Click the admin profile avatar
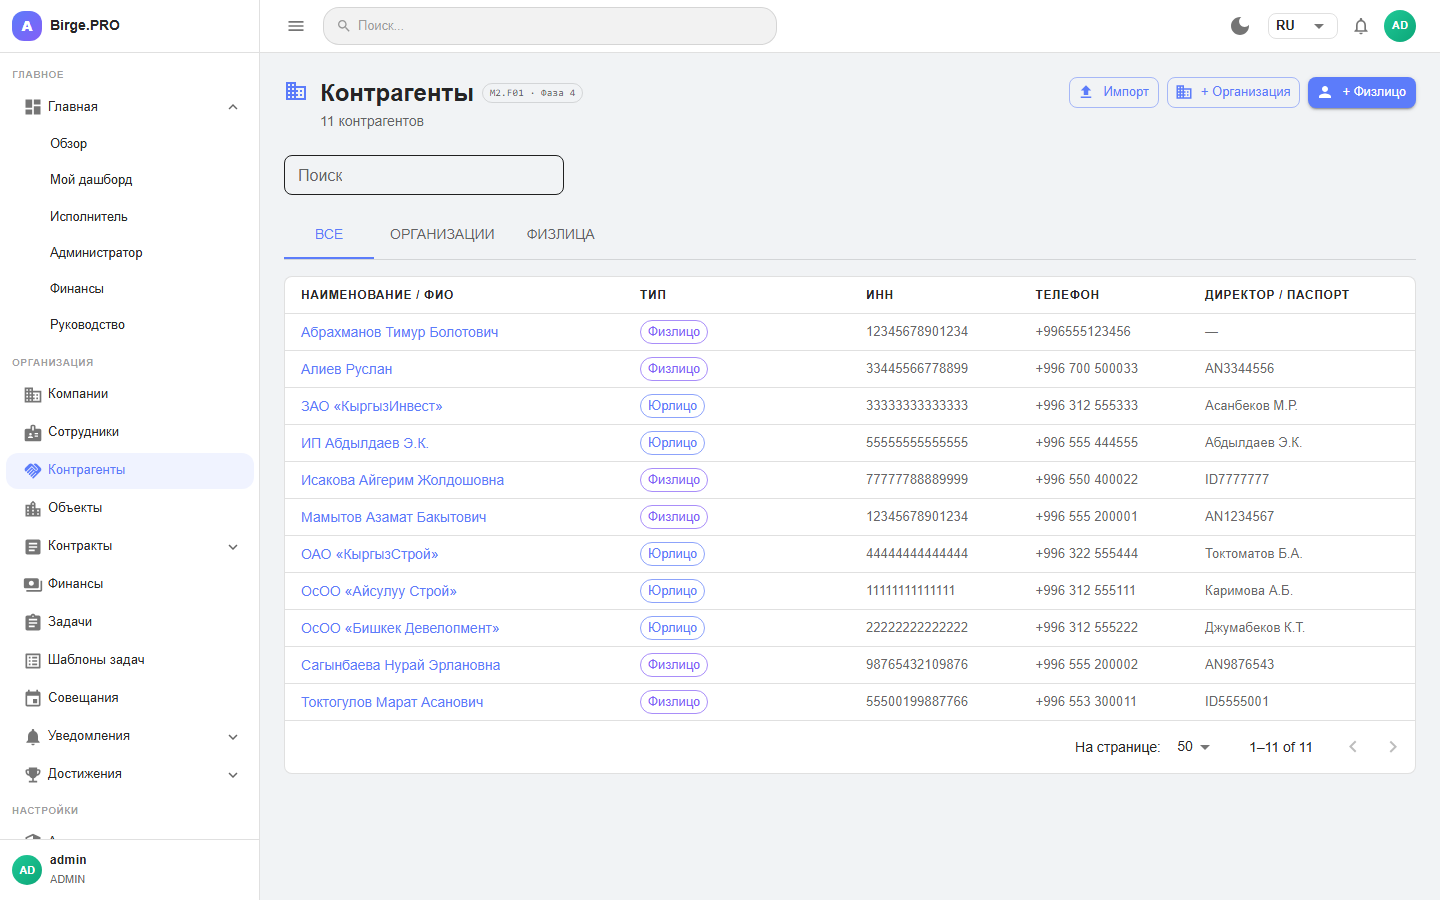This screenshot has height=900, width=1440. tap(1400, 26)
